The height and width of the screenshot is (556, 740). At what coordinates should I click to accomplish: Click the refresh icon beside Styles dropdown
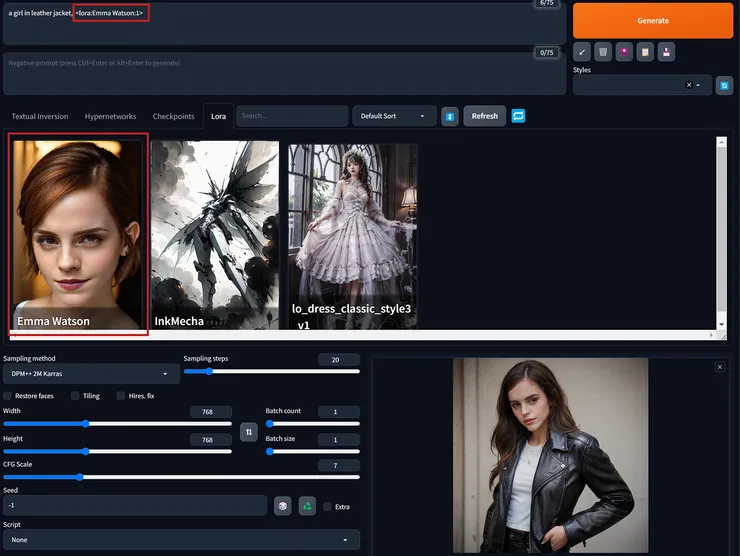(x=724, y=86)
